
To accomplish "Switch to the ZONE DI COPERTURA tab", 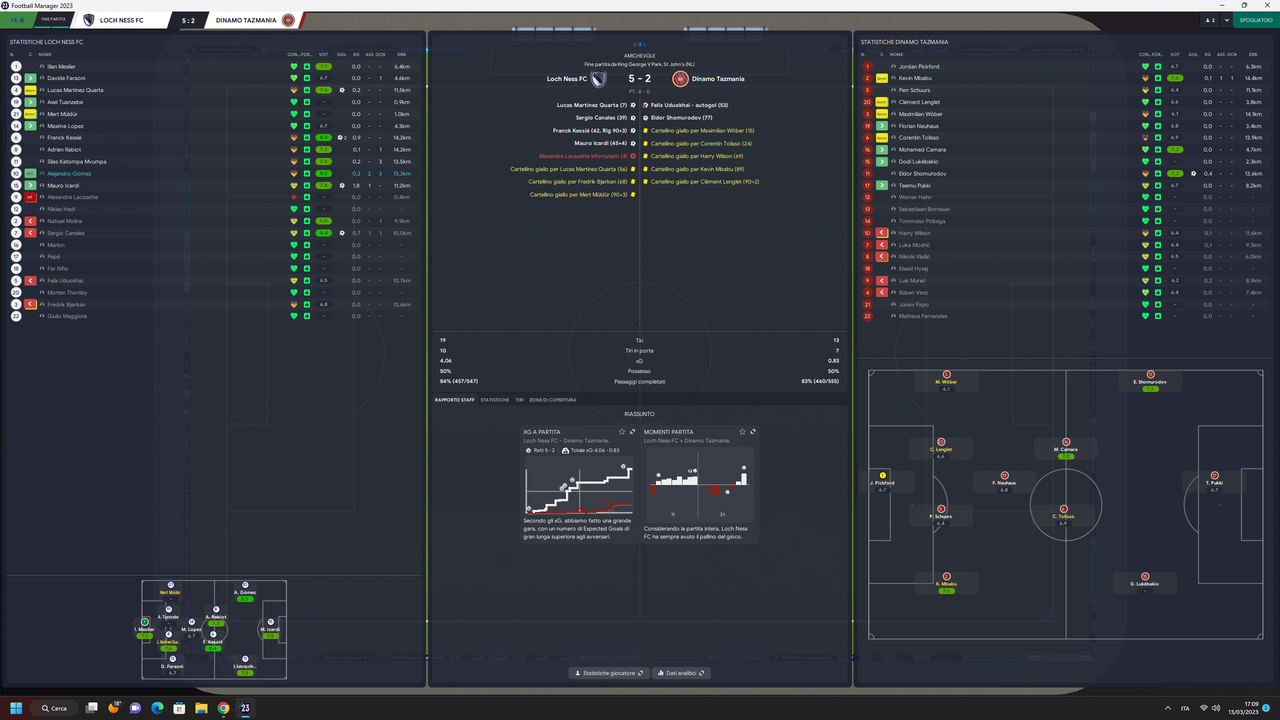I will point(553,400).
